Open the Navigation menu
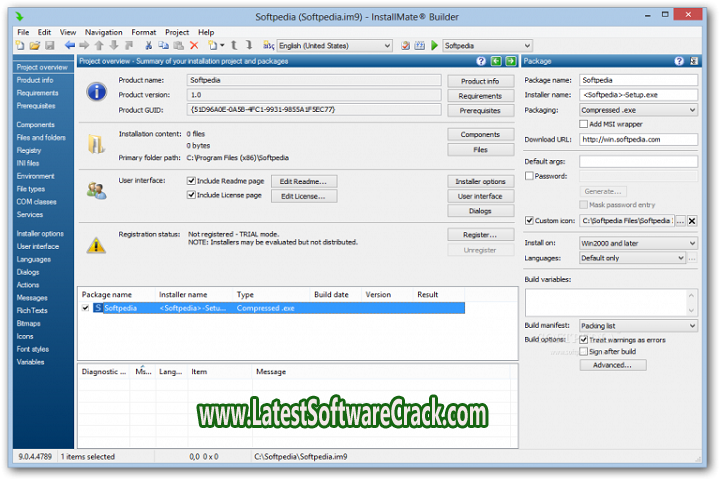The width and height of the screenshot is (720, 480). pos(104,32)
